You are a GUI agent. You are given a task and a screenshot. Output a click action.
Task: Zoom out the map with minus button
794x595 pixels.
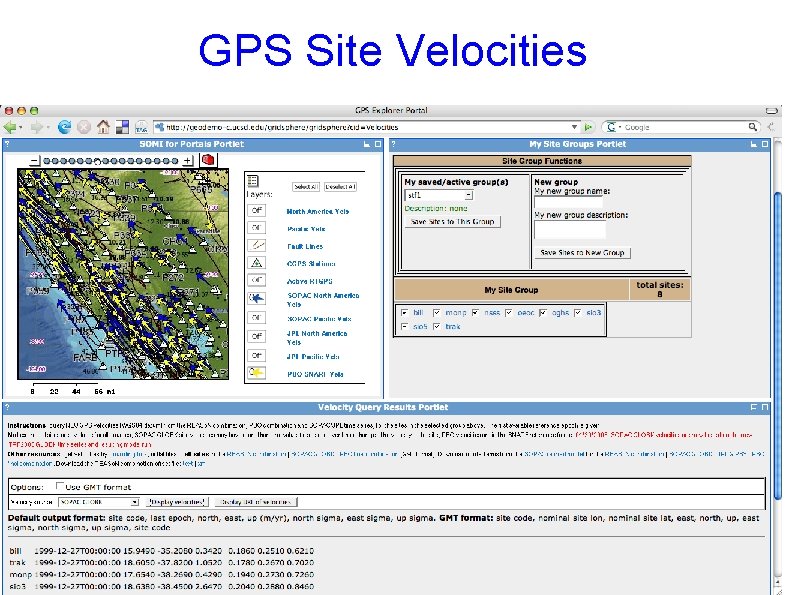[34, 161]
